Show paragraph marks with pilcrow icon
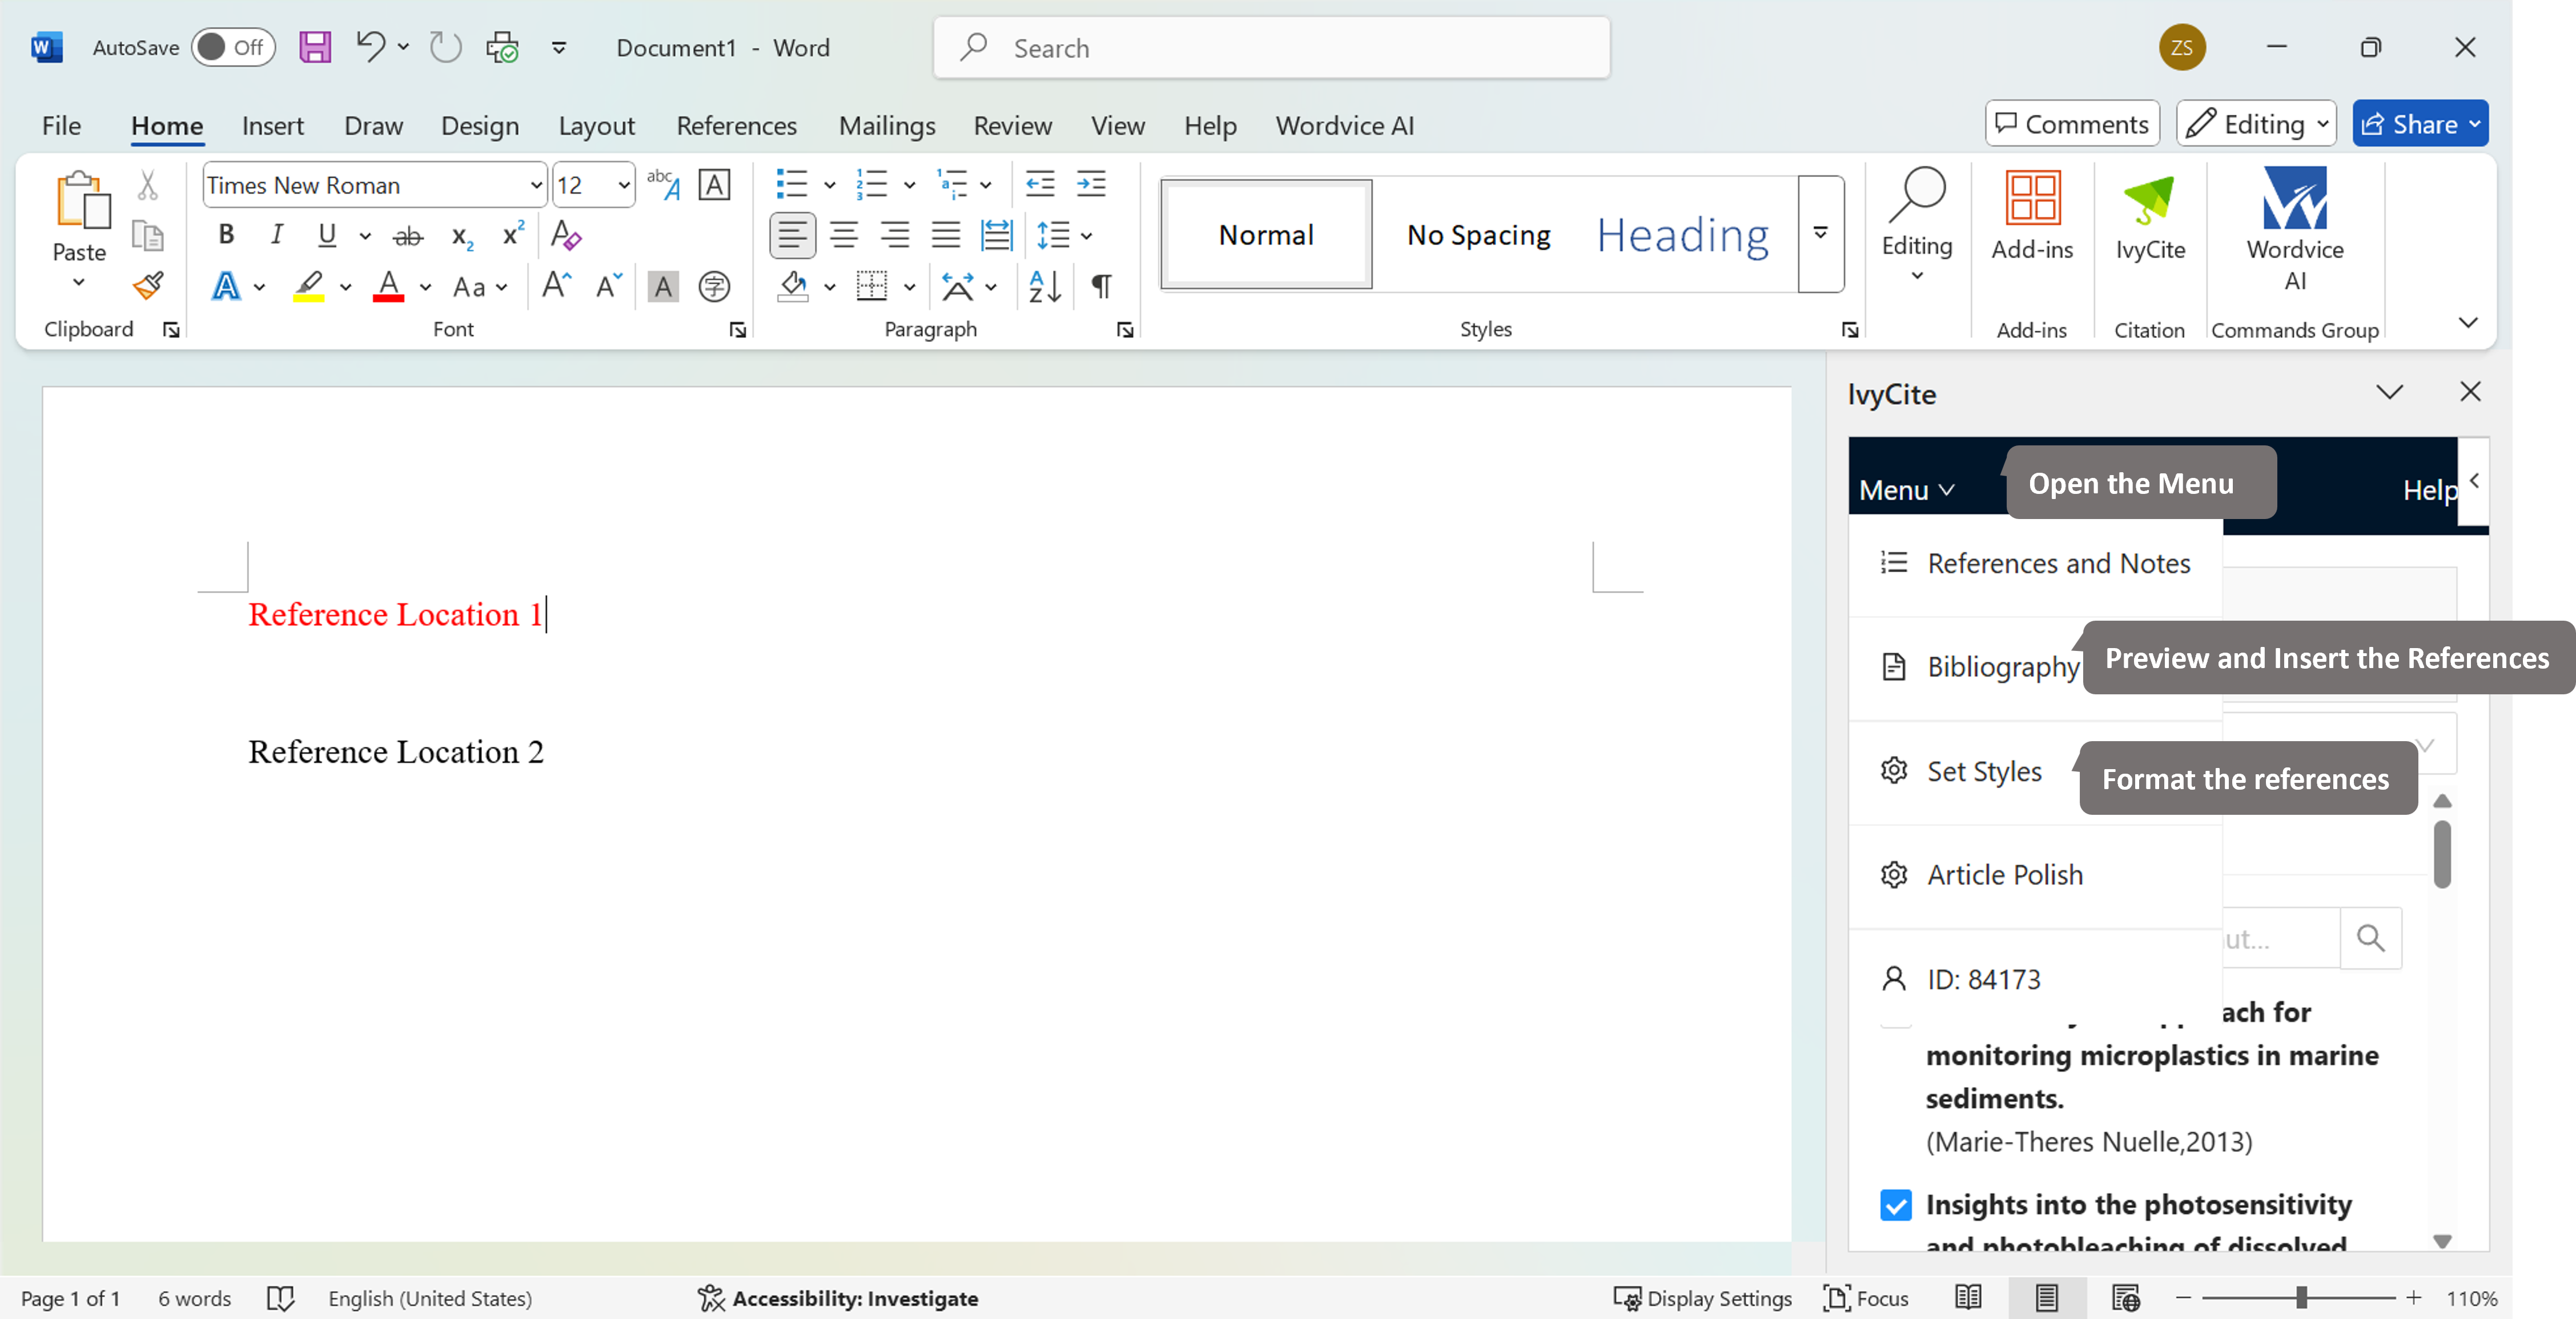Image resolution: width=2576 pixels, height=1319 pixels. pyautogui.click(x=1101, y=287)
